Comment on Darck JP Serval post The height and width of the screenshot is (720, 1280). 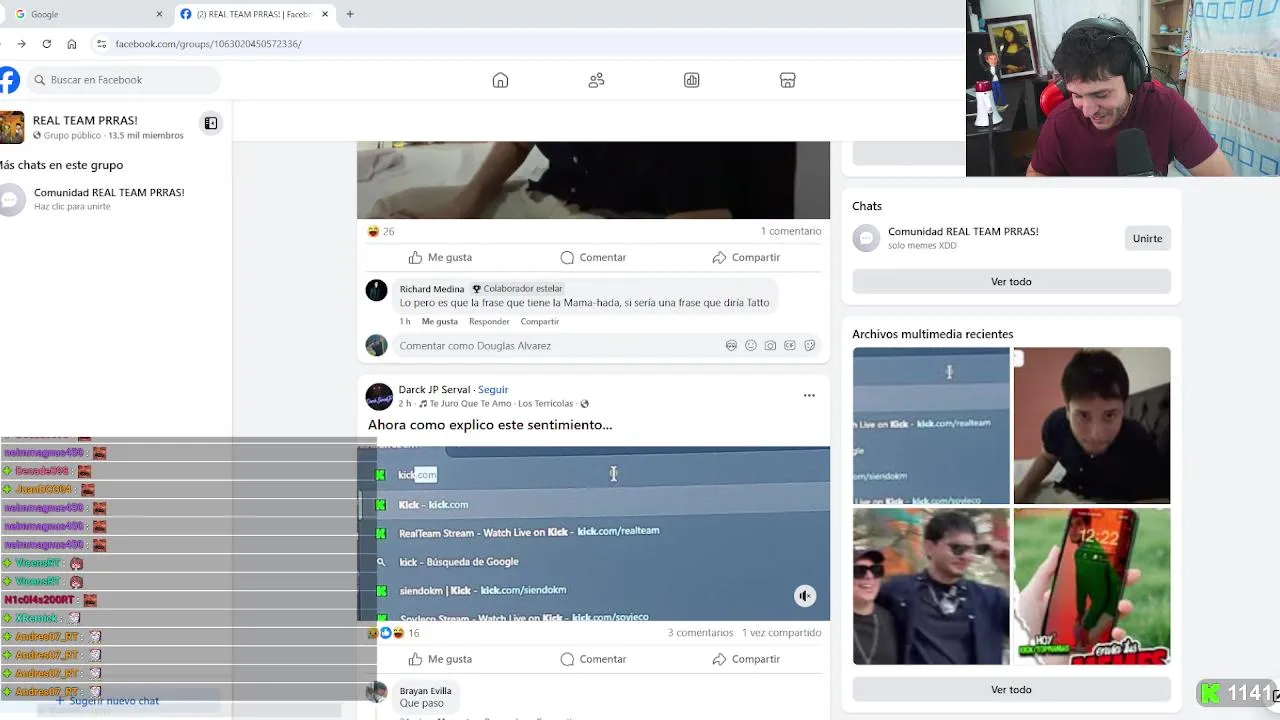point(593,659)
